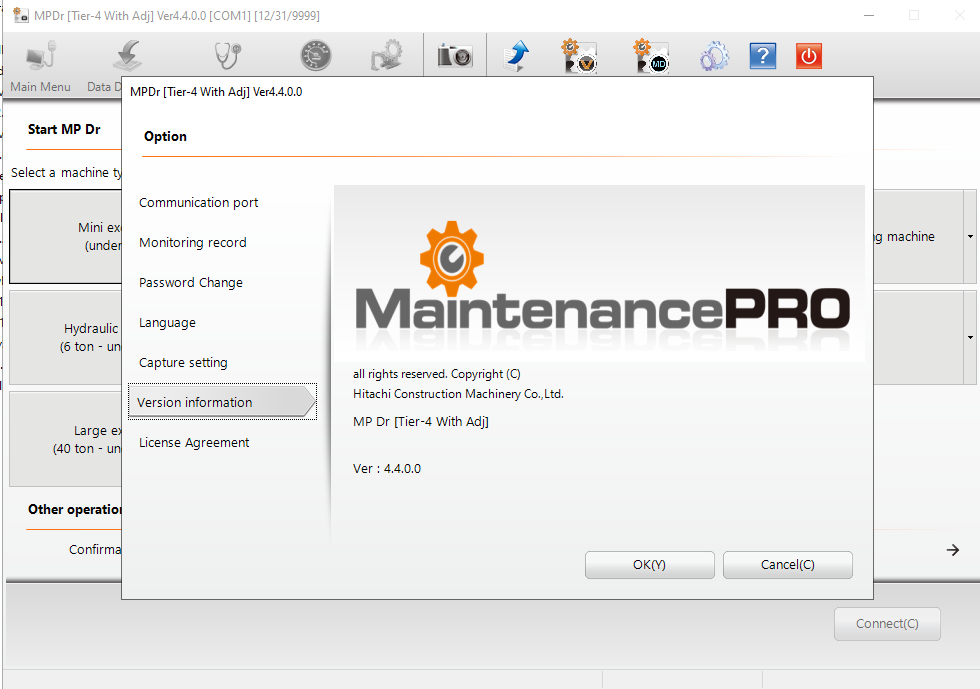Screen dimensions: 980x689
Task: Open the Language settings entry
Action: click(x=167, y=322)
